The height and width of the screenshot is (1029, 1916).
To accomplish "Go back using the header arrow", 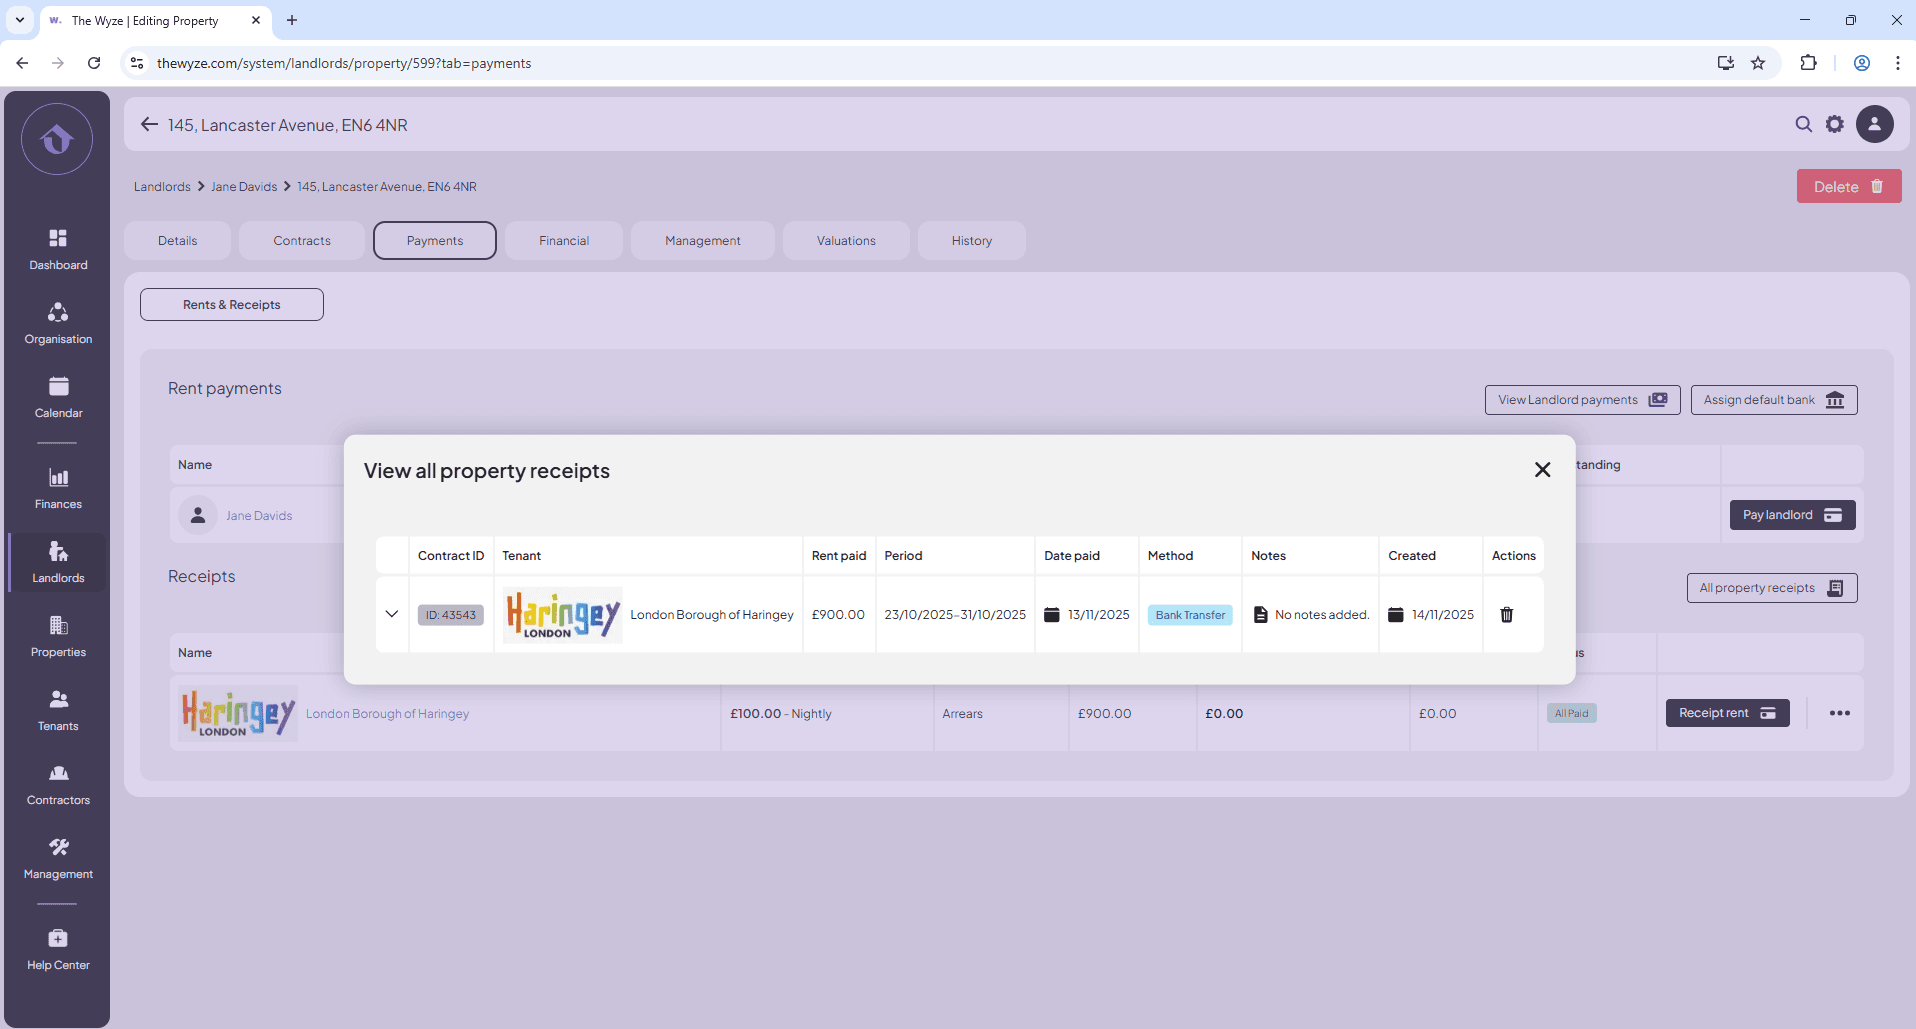I will (149, 125).
